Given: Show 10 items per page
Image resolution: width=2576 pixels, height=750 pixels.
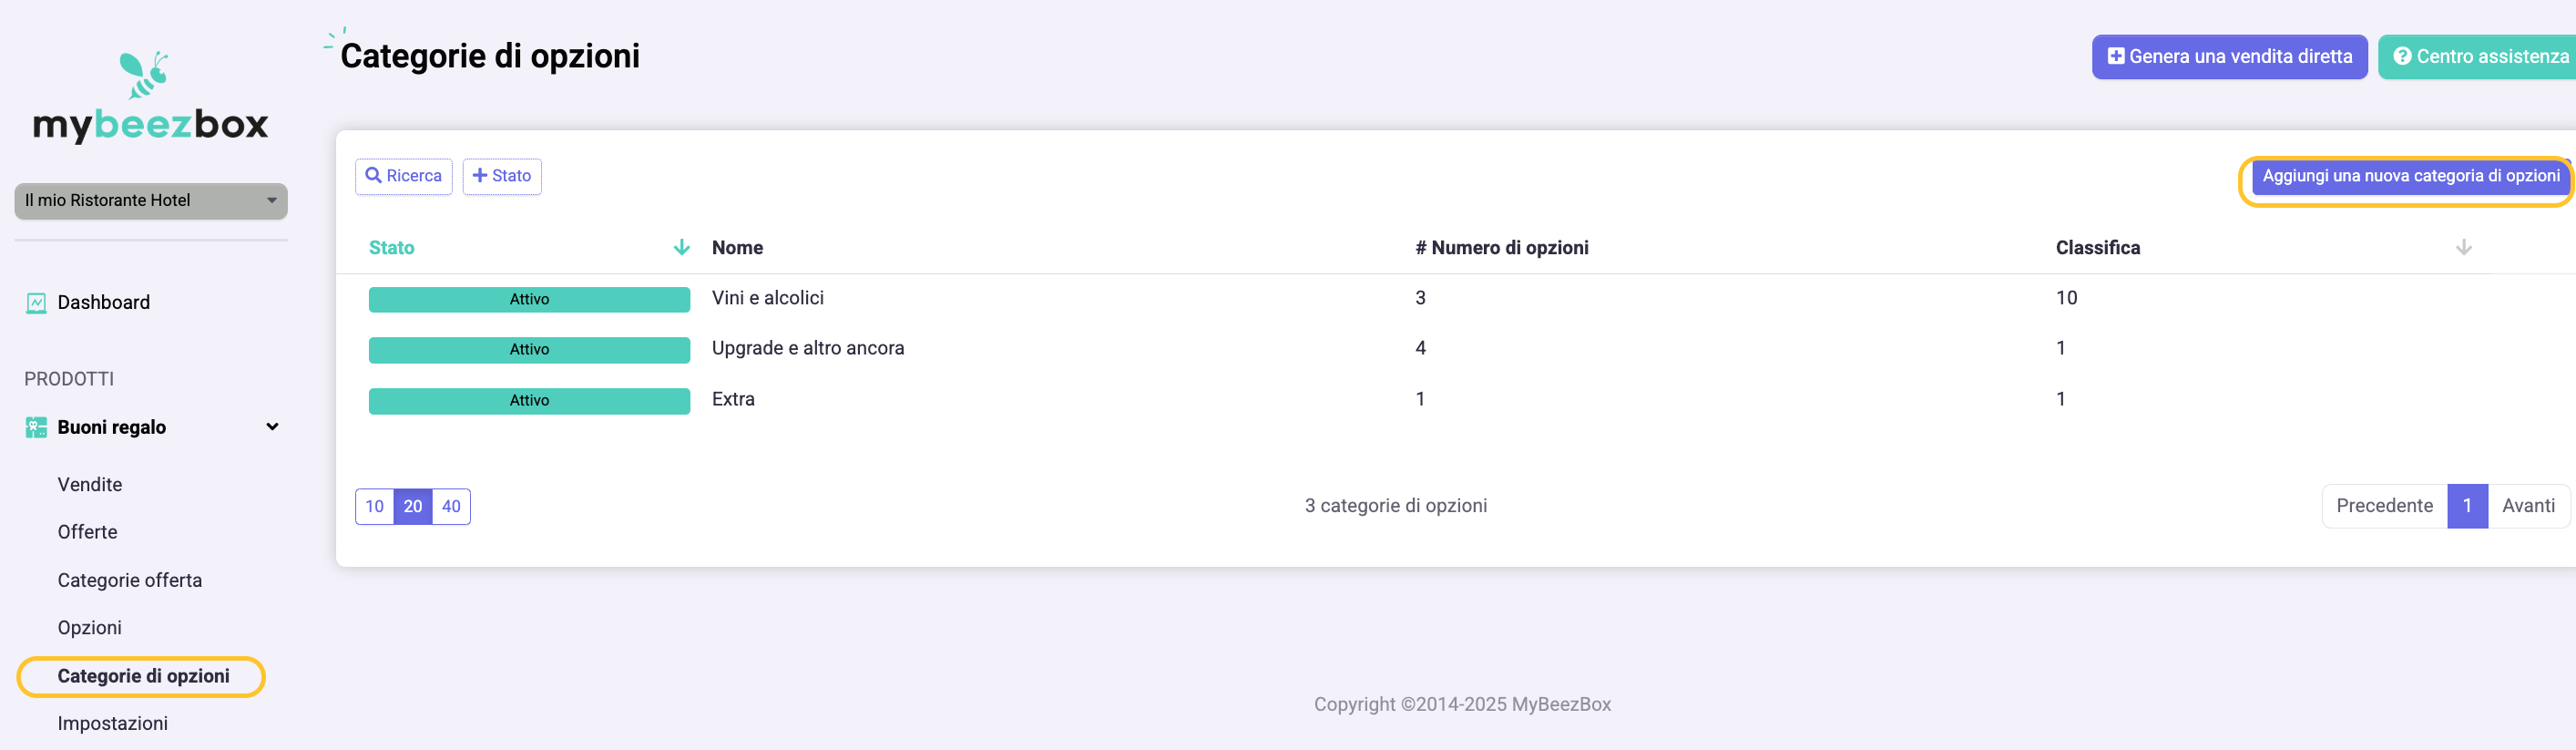Looking at the screenshot, I should (375, 507).
